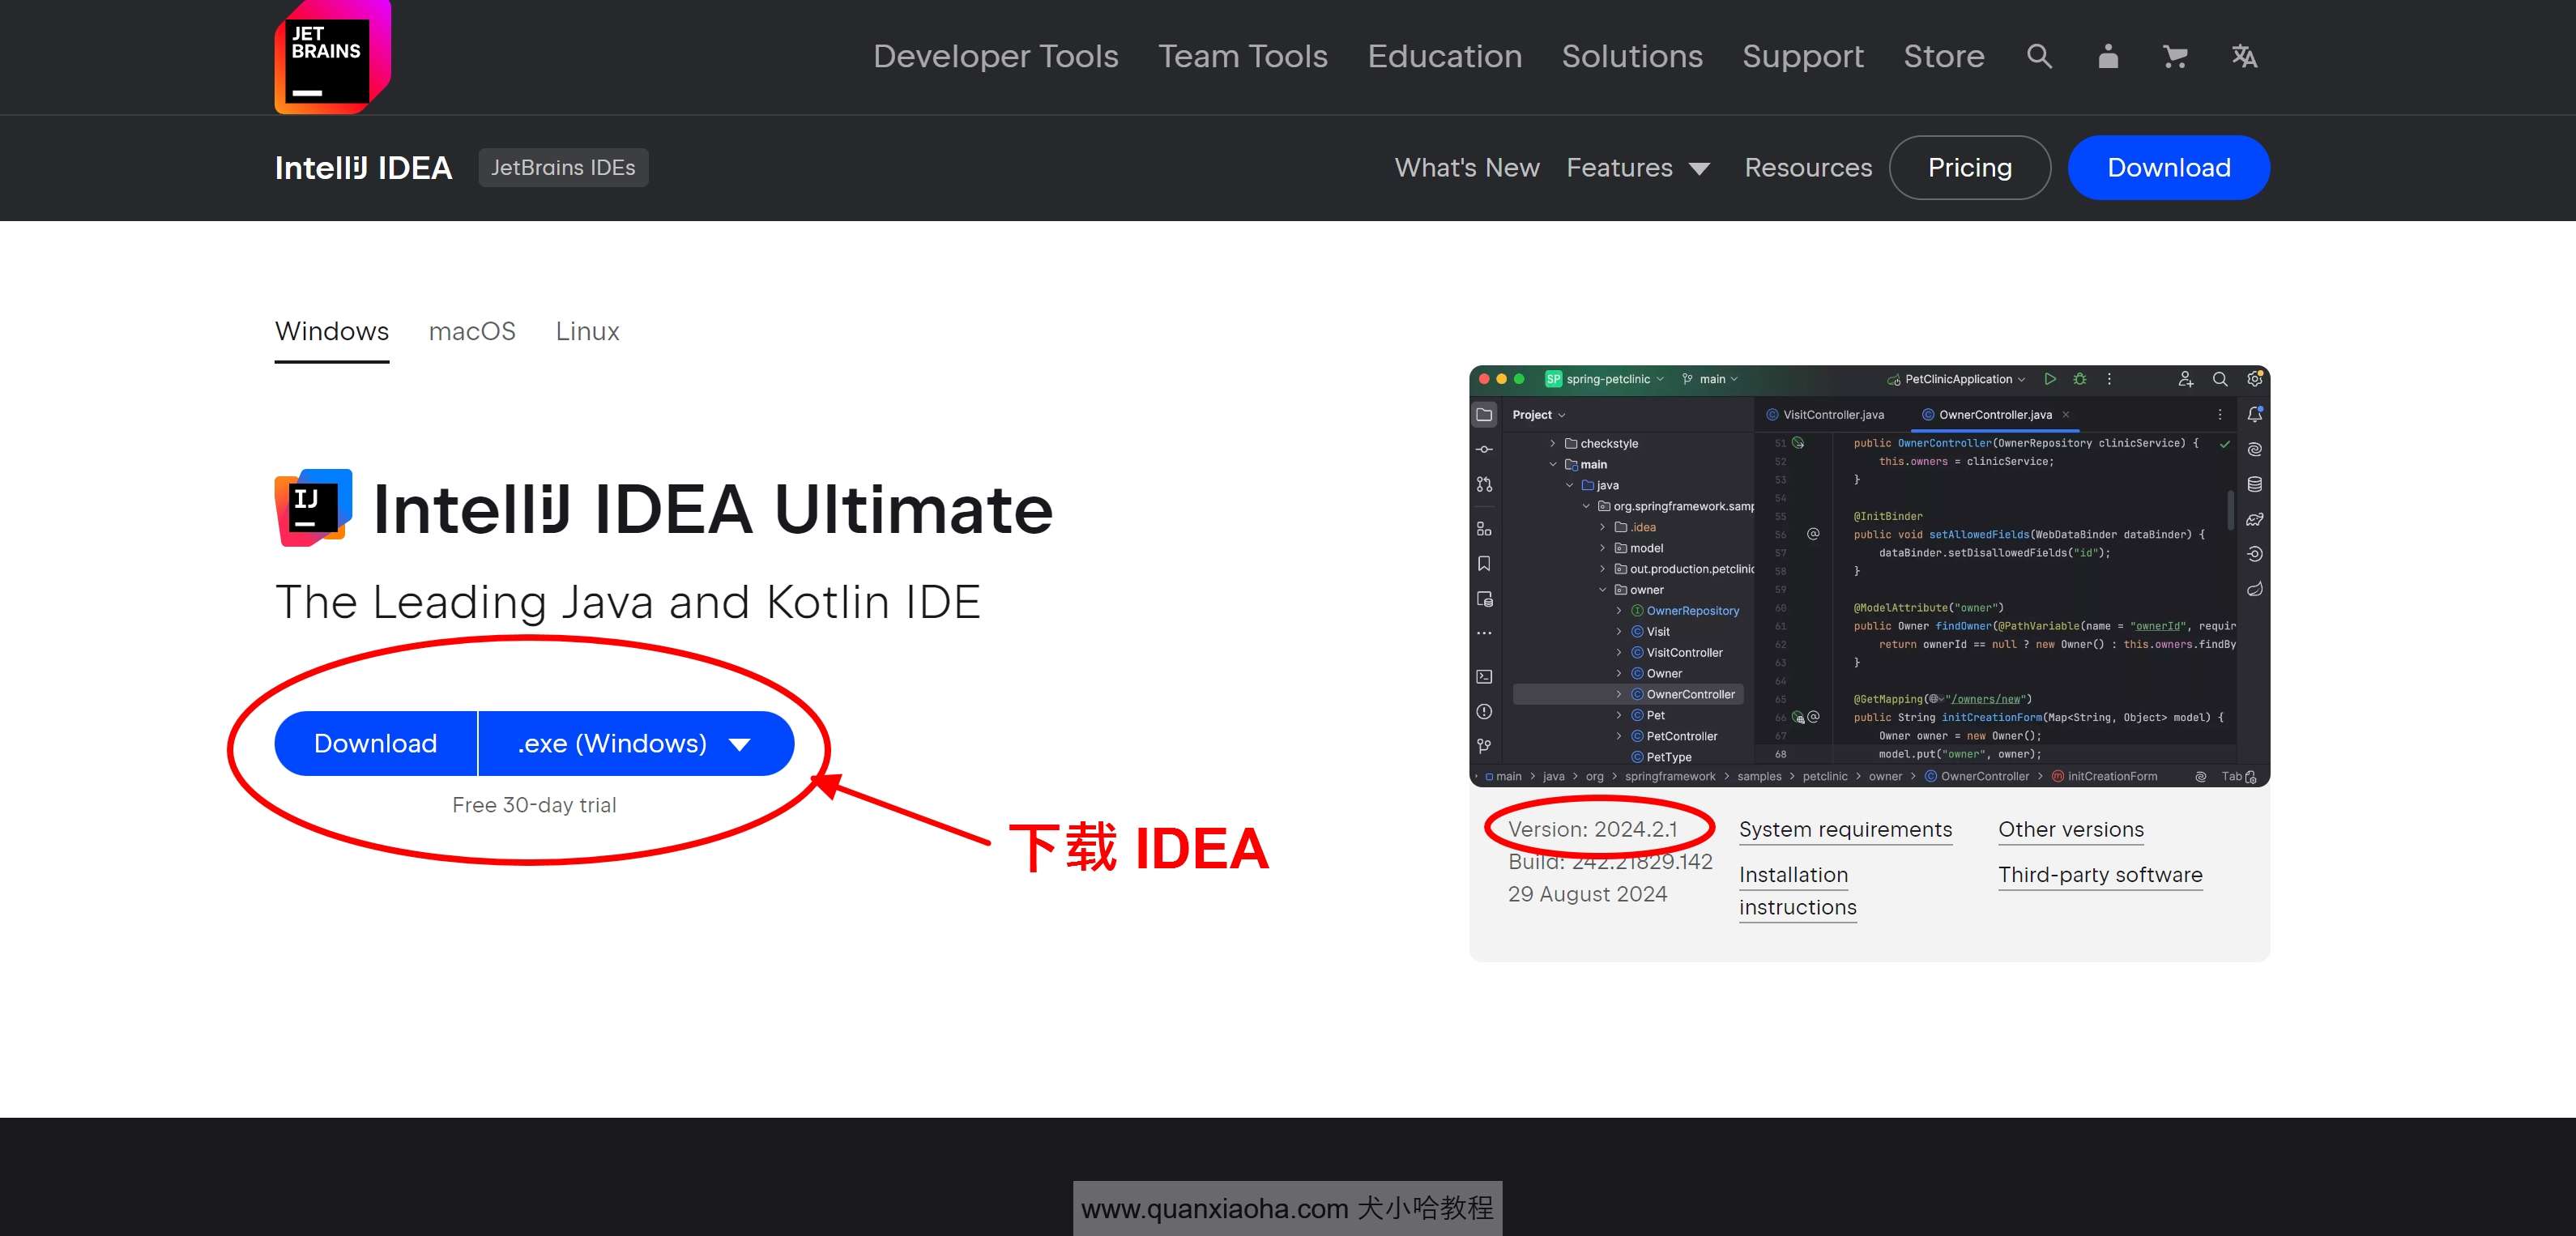Image resolution: width=2576 pixels, height=1236 pixels.
Task: Click the add-user collaboration icon in IDE screenshot
Action: [x=2185, y=379]
